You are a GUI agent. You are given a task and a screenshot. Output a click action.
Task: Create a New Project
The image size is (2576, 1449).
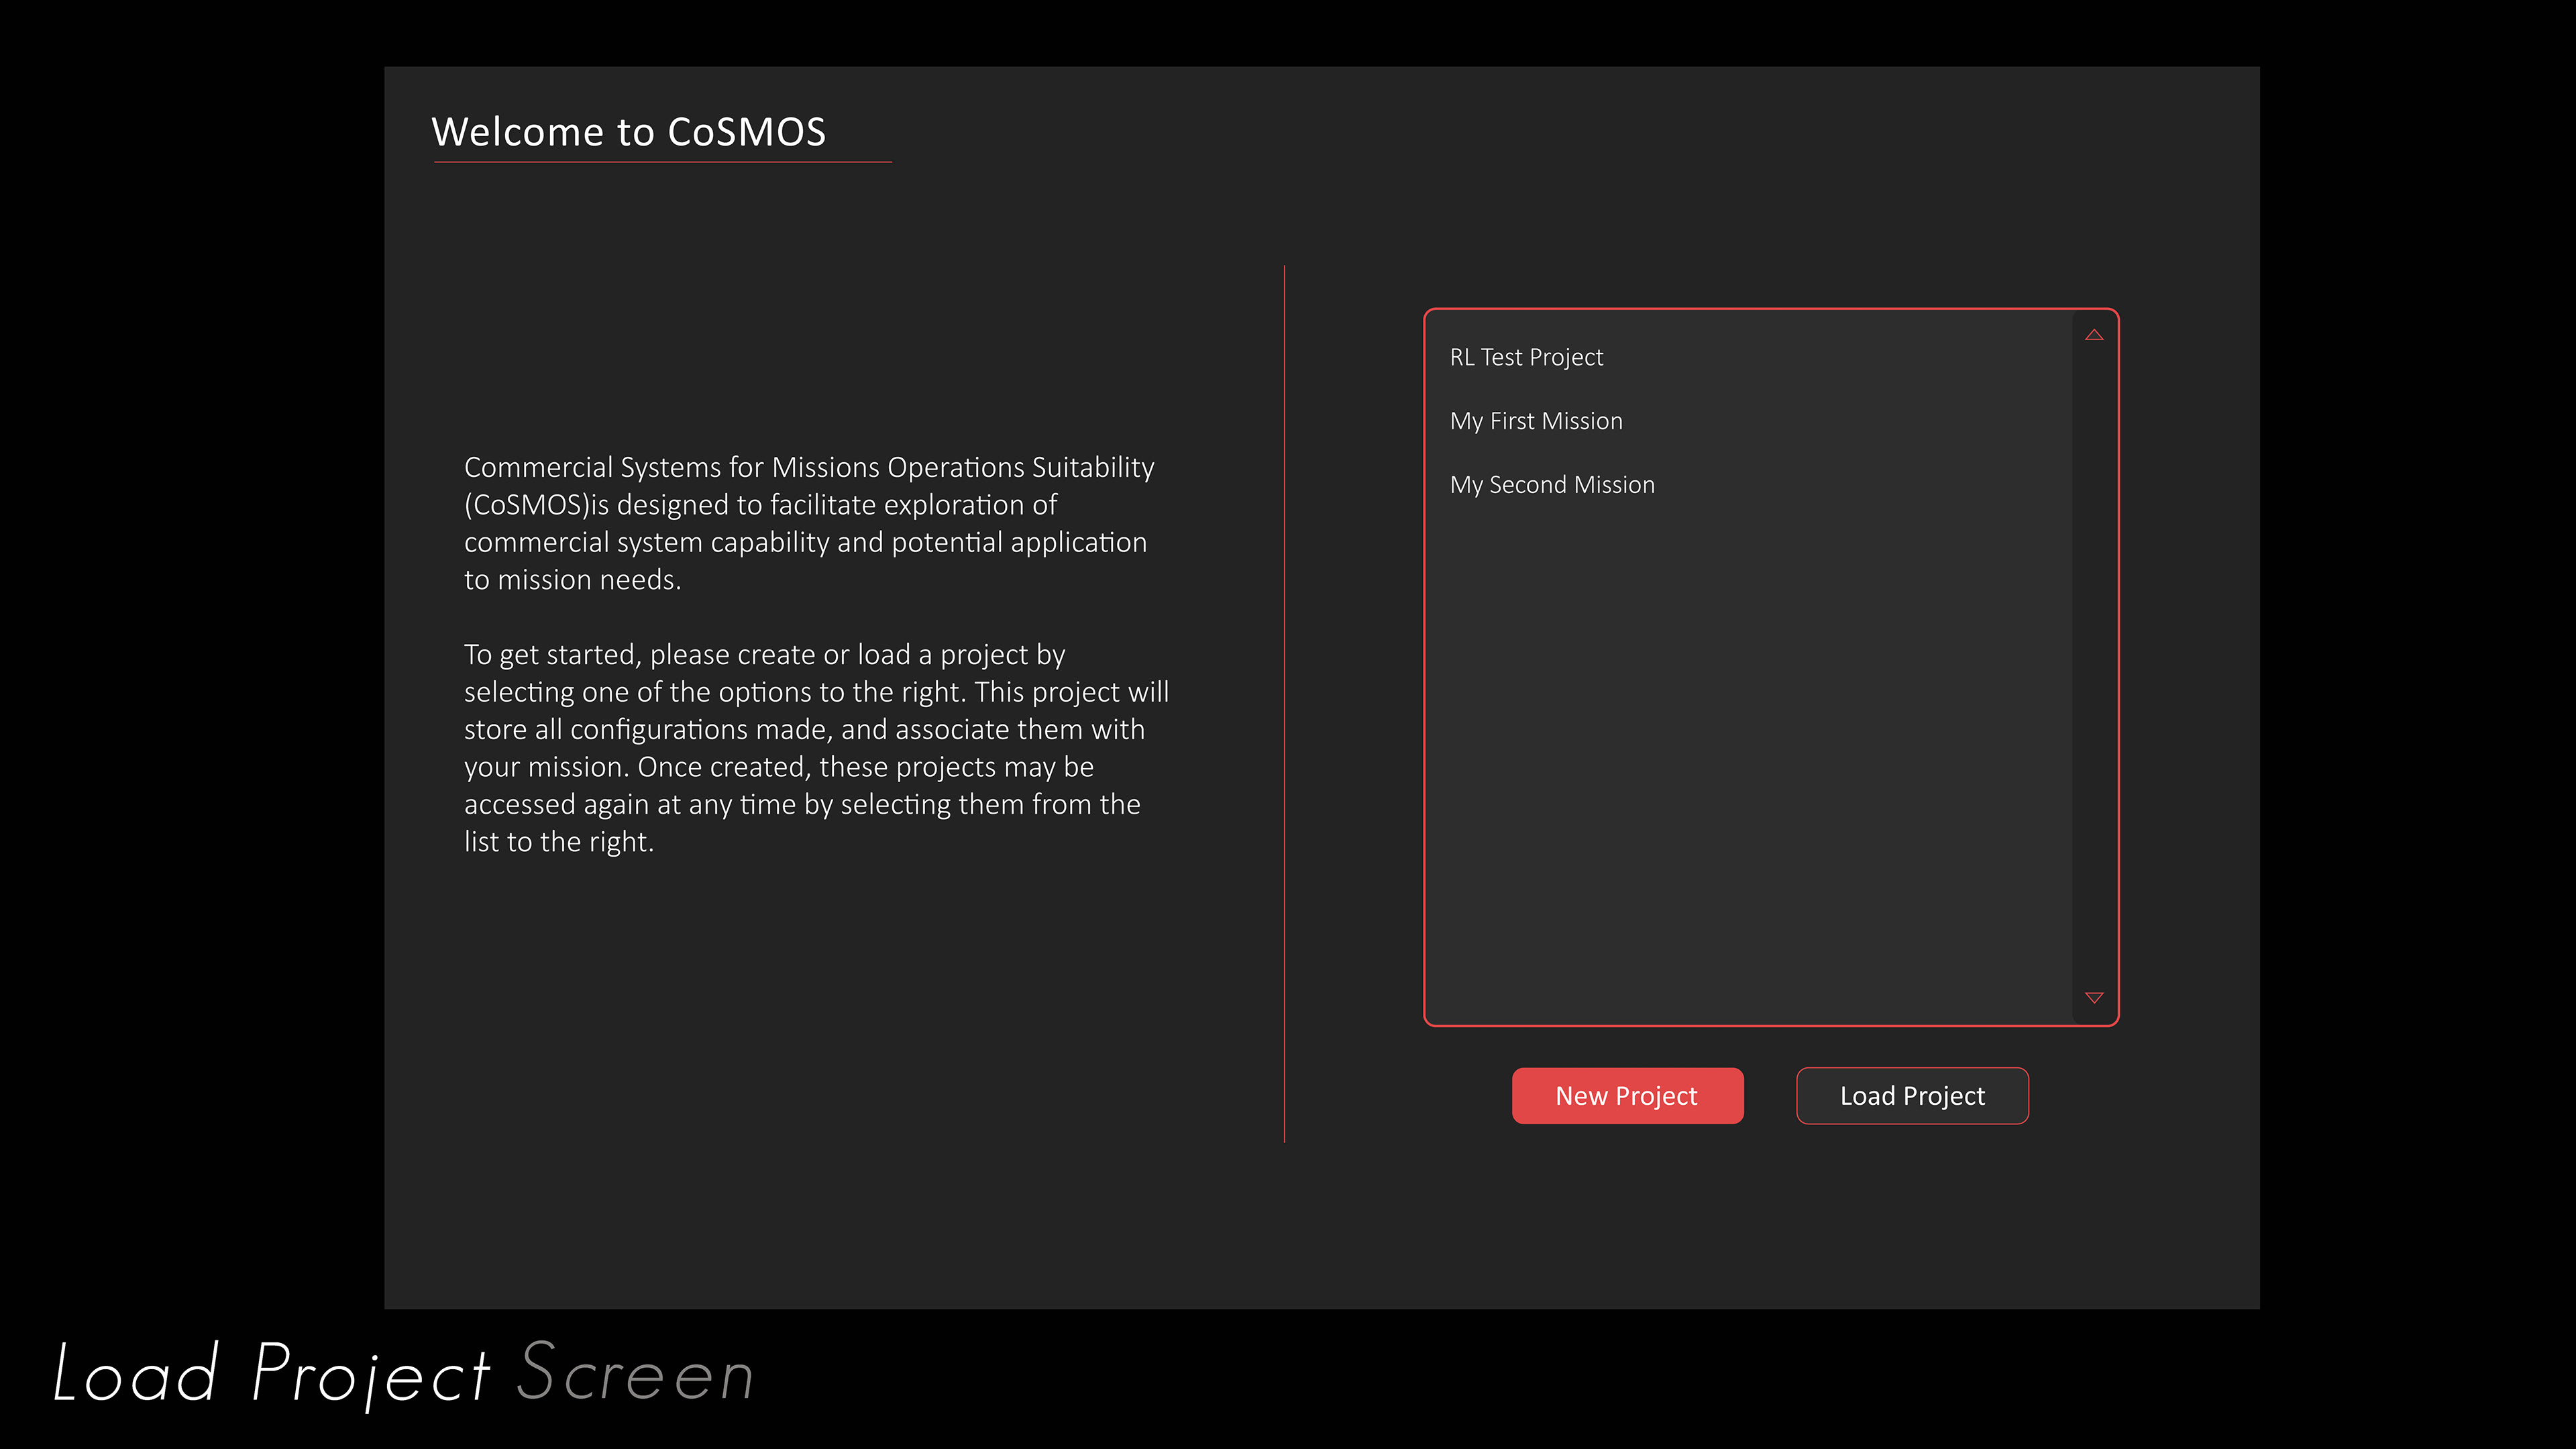(1627, 1096)
